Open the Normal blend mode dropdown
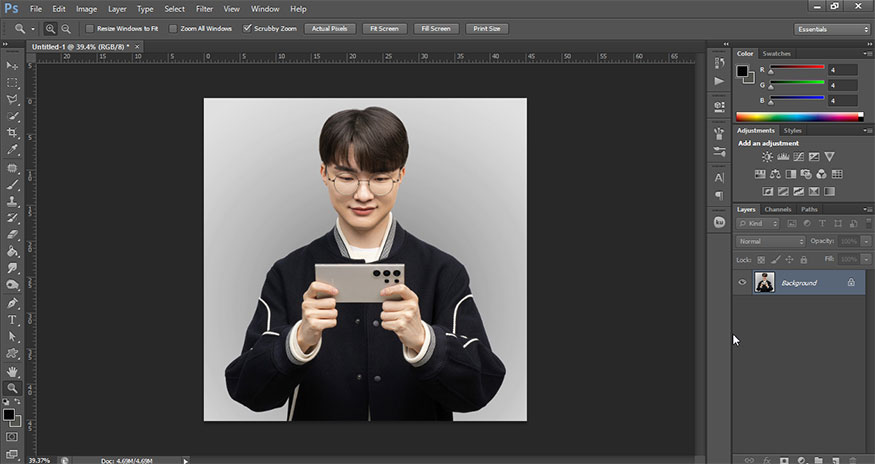The height and width of the screenshot is (464, 875). 770,241
